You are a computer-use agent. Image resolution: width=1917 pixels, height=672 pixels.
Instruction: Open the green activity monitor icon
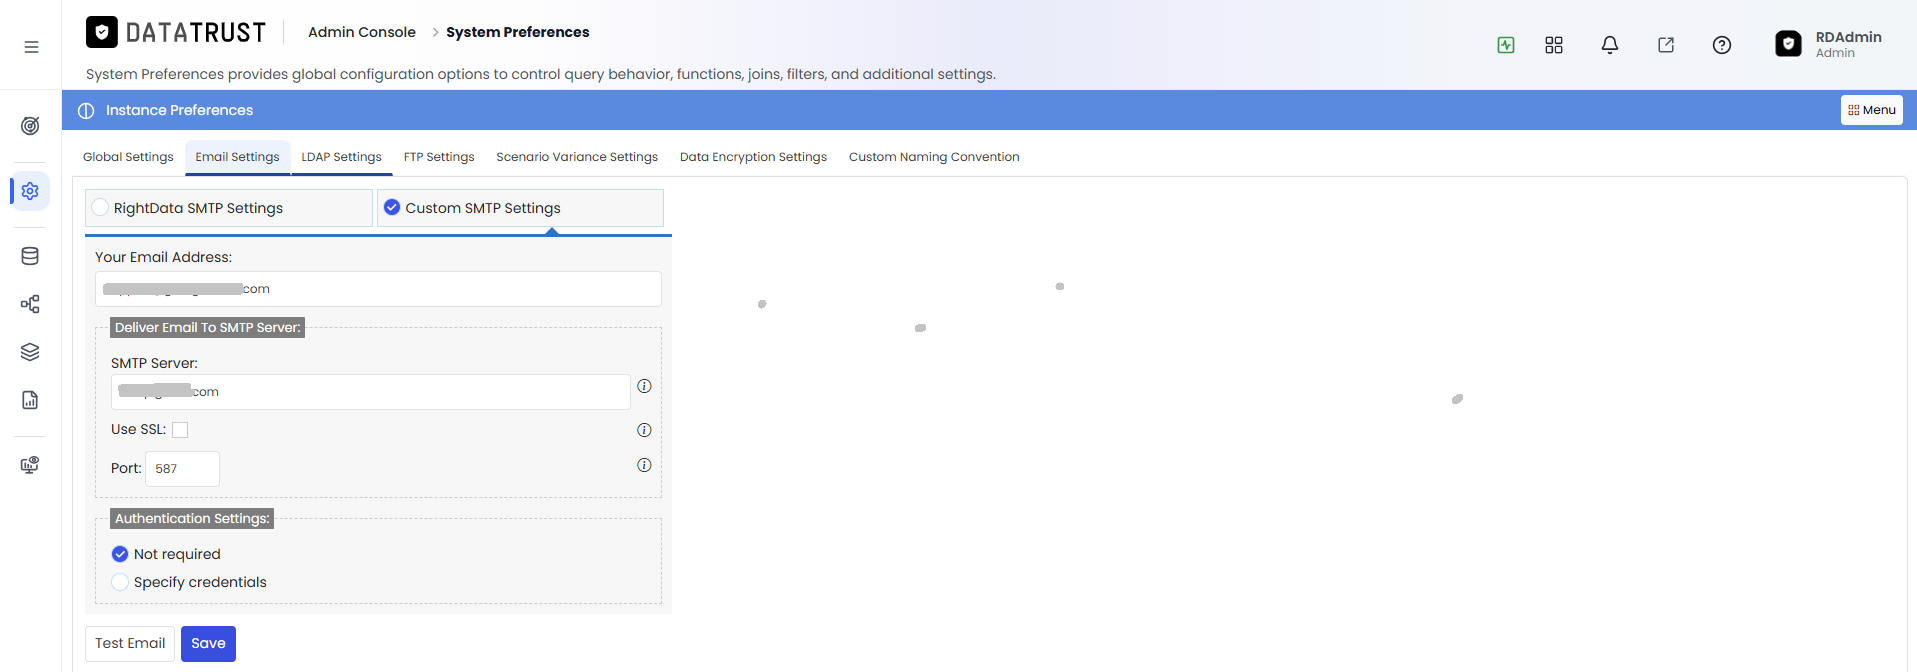click(1506, 45)
